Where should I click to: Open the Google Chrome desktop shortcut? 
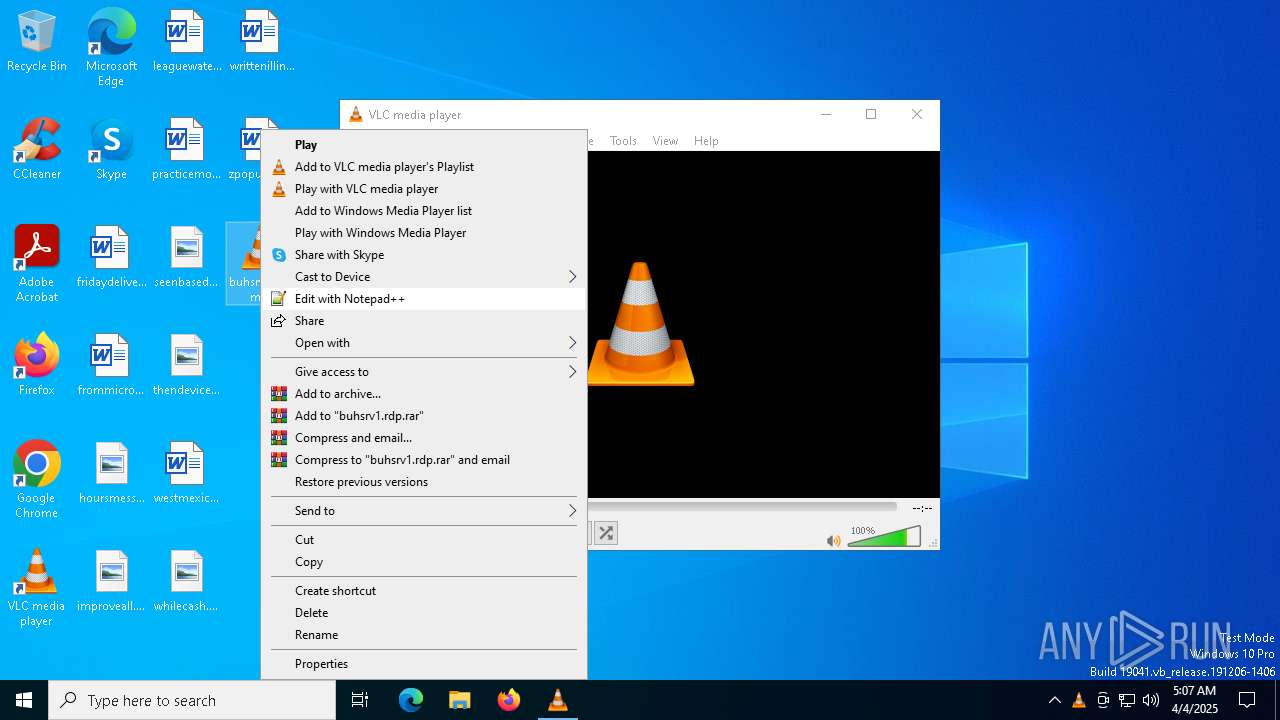37,480
